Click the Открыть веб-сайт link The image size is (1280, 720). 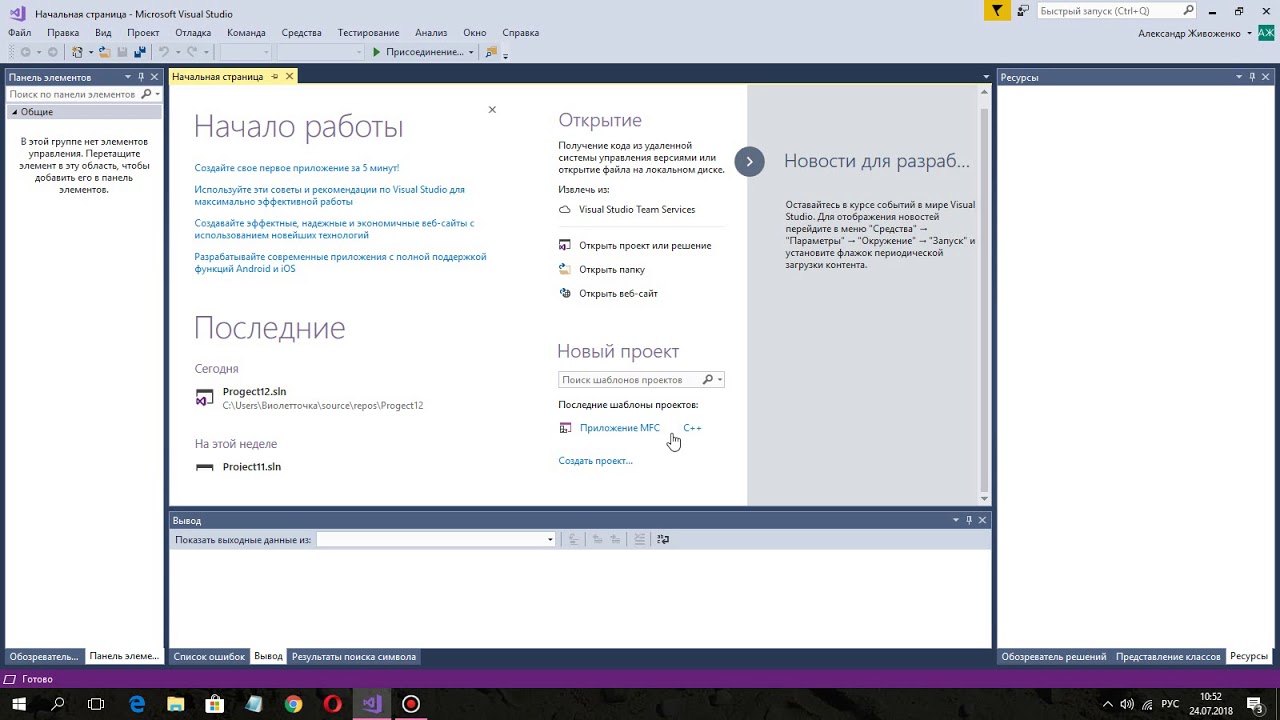618,294
